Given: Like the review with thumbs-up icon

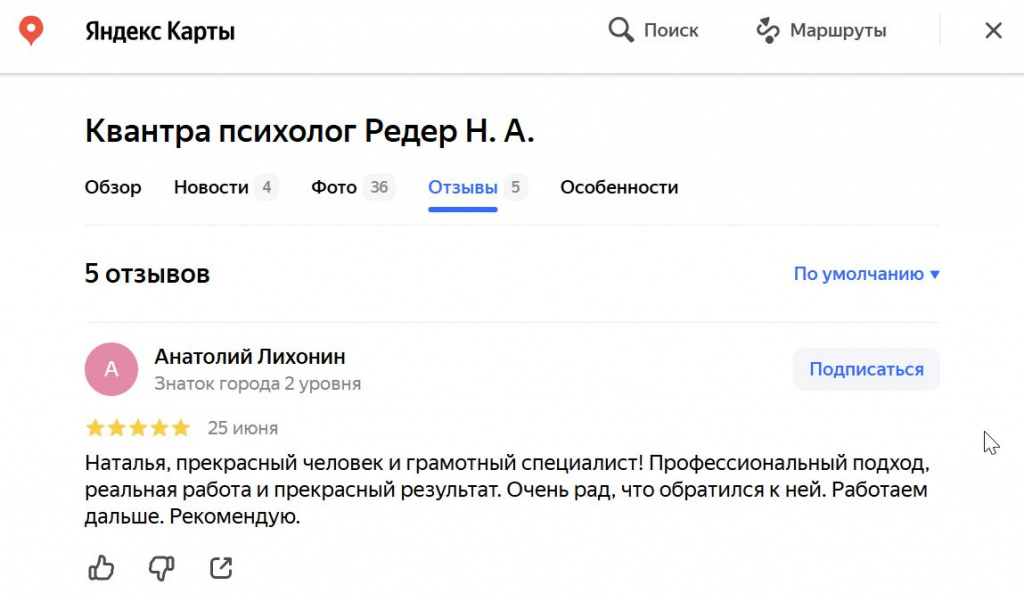Looking at the screenshot, I should [100, 567].
